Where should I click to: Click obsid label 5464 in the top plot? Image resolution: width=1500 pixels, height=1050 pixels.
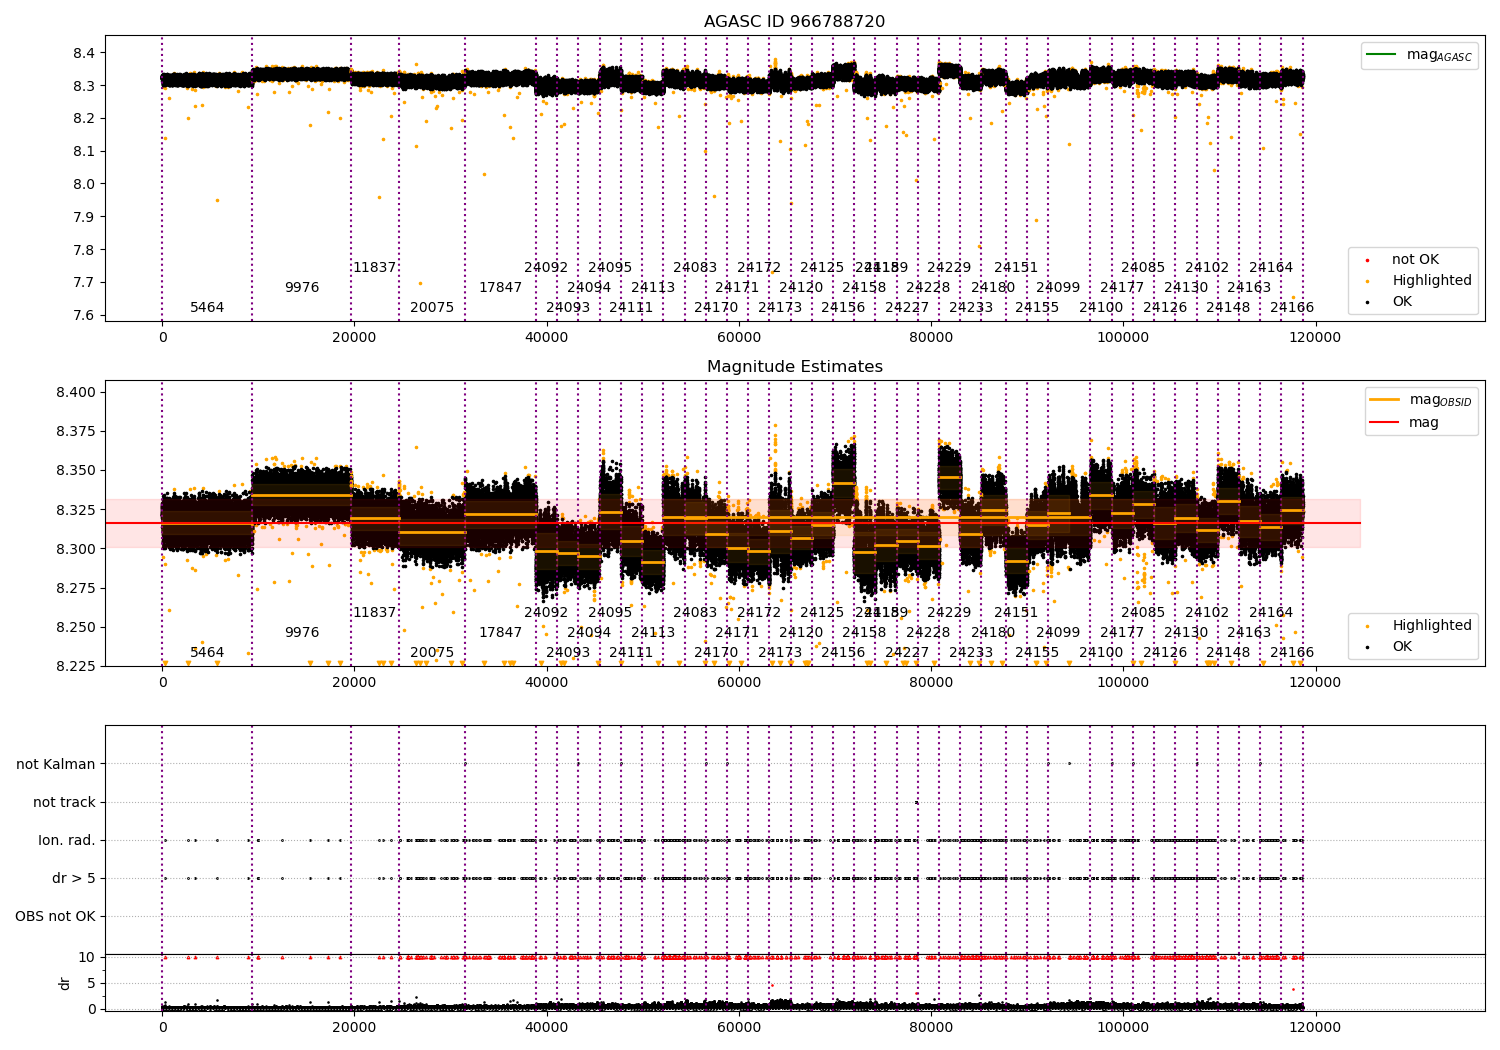pyautogui.click(x=207, y=307)
